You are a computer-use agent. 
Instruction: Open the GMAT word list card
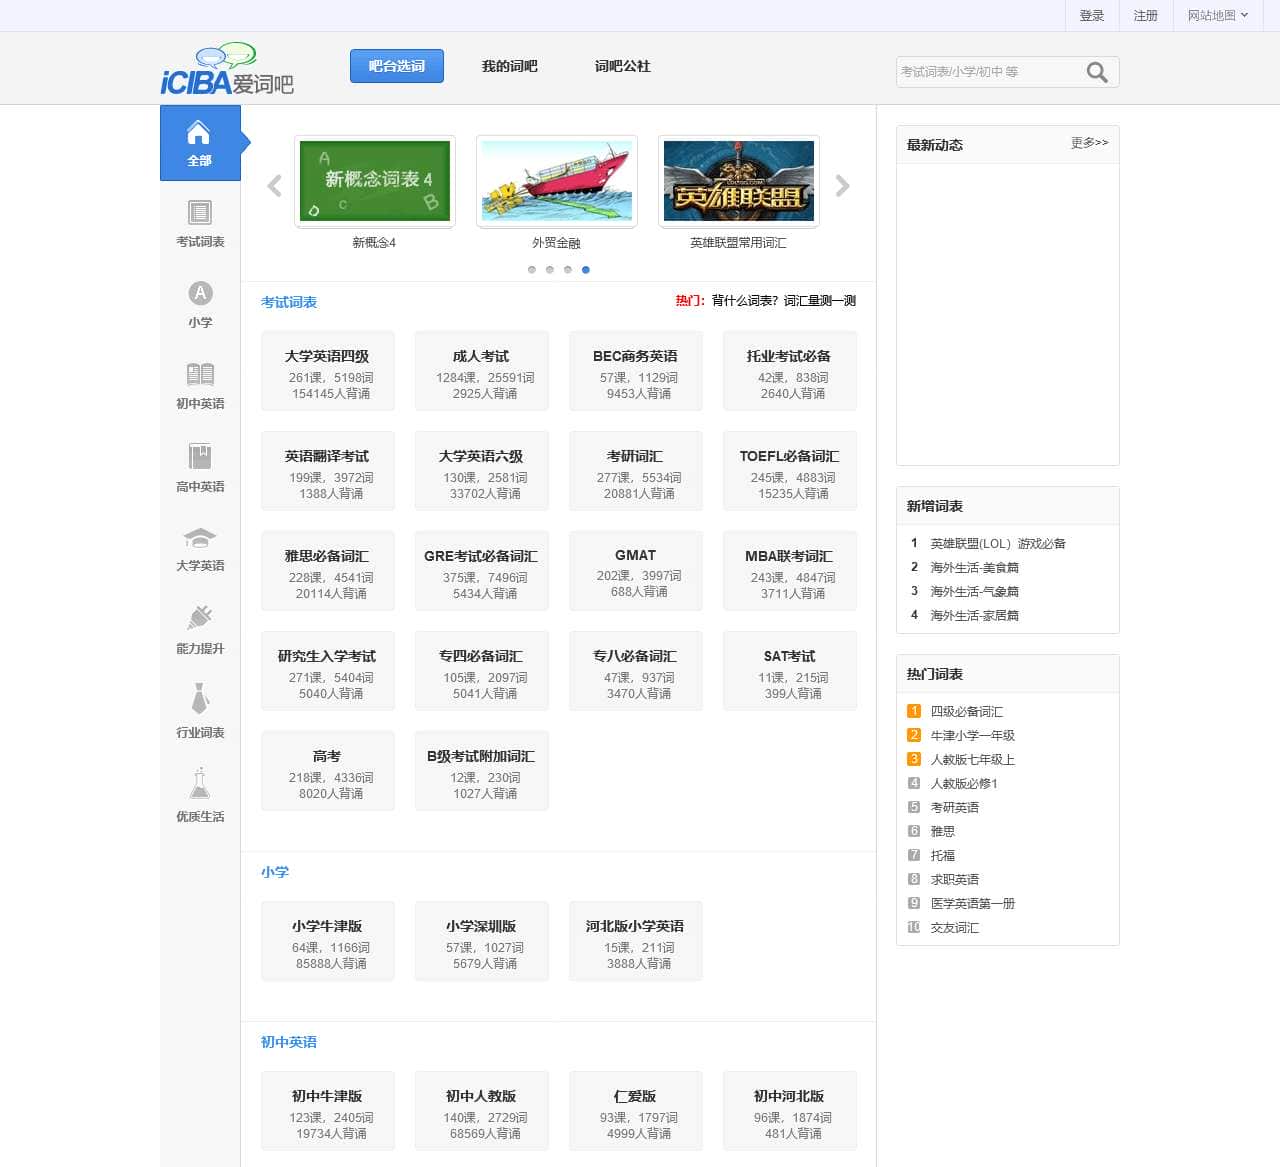pyautogui.click(x=636, y=571)
